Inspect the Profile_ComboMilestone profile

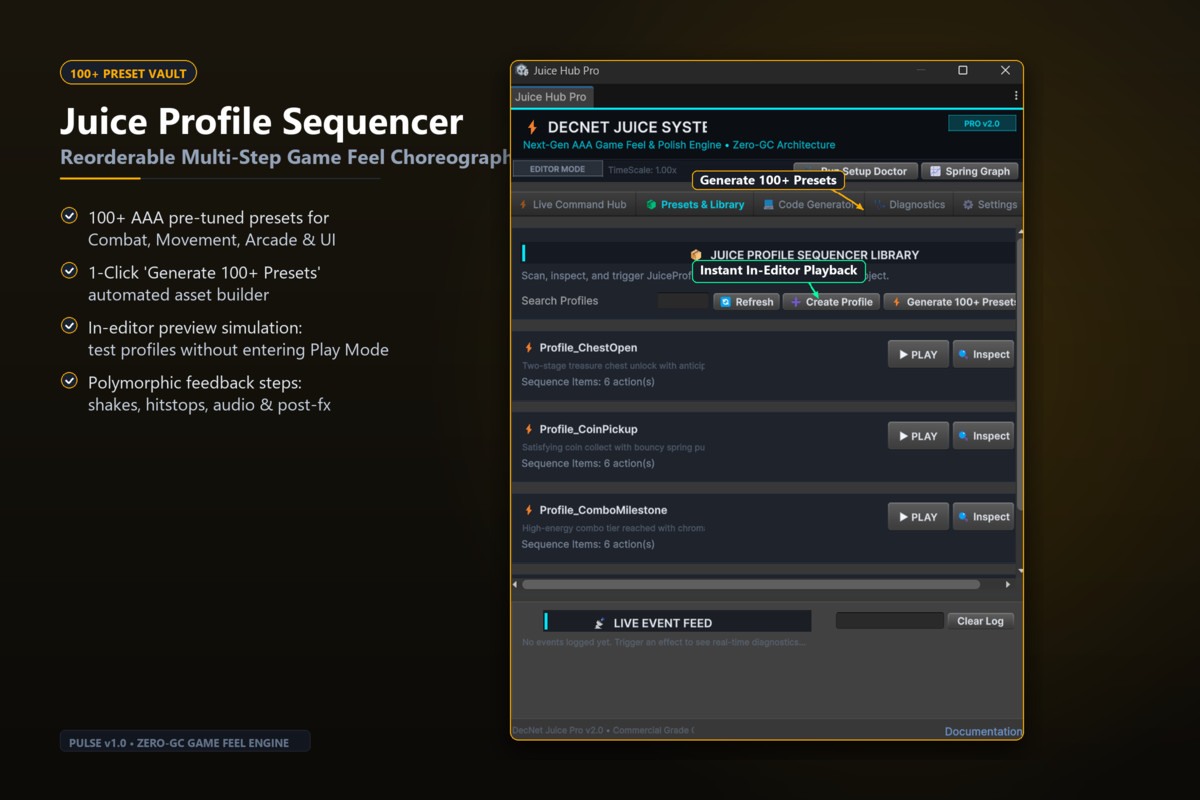[983, 517]
